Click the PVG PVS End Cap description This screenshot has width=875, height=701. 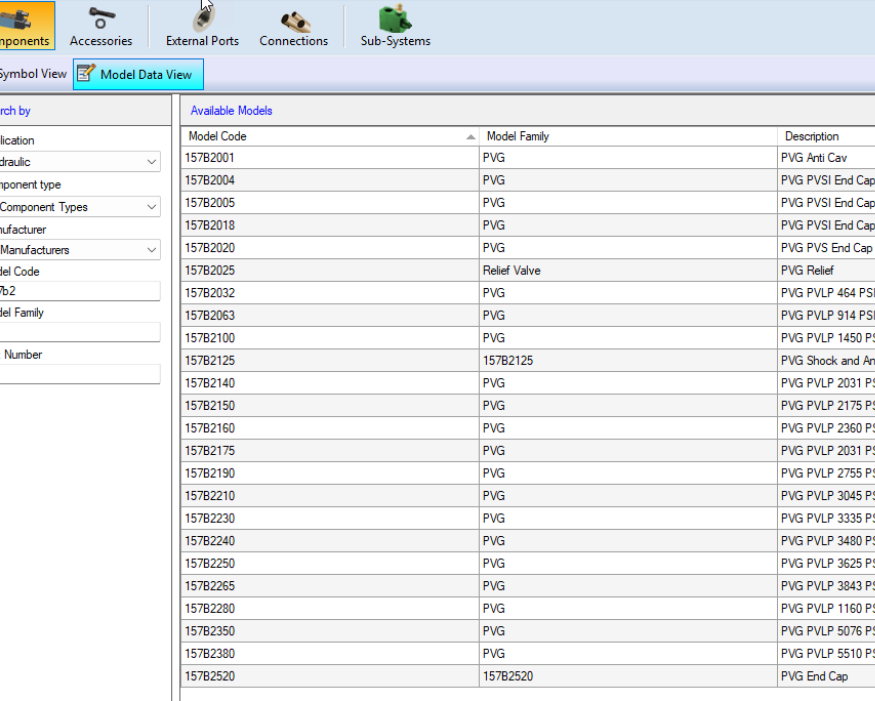point(826,248)
